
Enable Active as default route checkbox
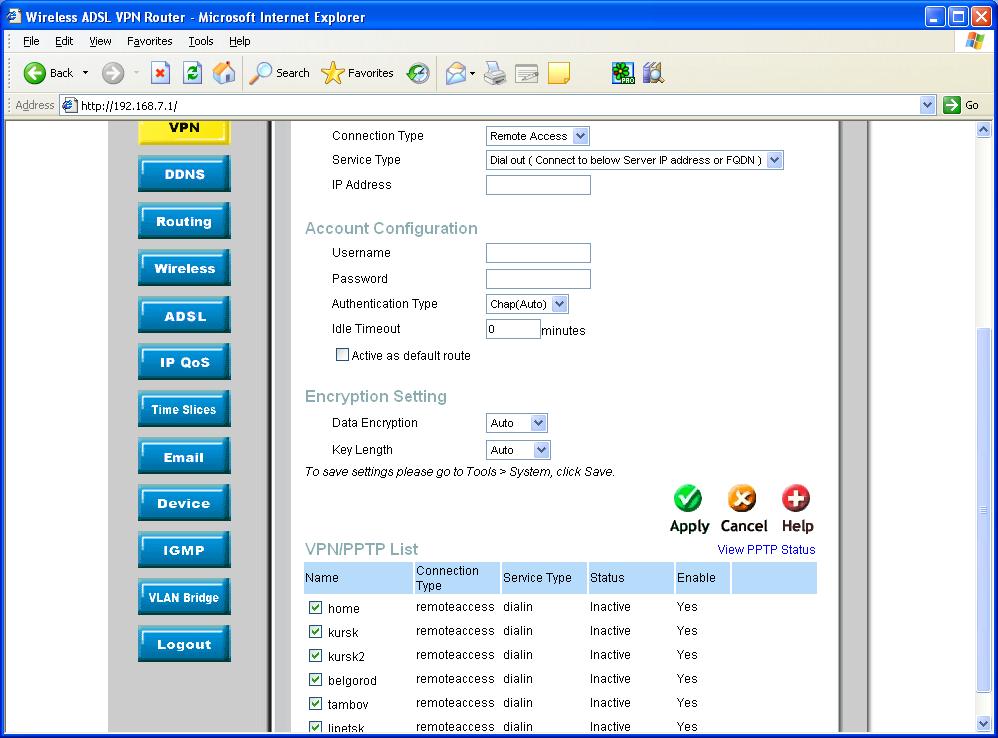pos(342,355)
